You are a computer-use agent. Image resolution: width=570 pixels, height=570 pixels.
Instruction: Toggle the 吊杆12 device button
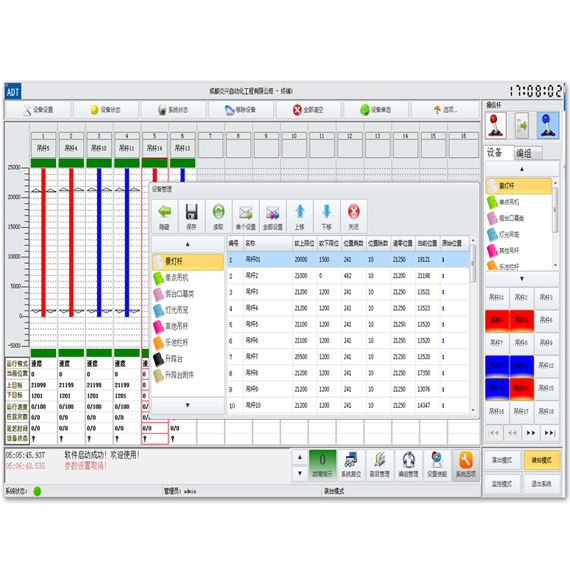tap(546, 366)
